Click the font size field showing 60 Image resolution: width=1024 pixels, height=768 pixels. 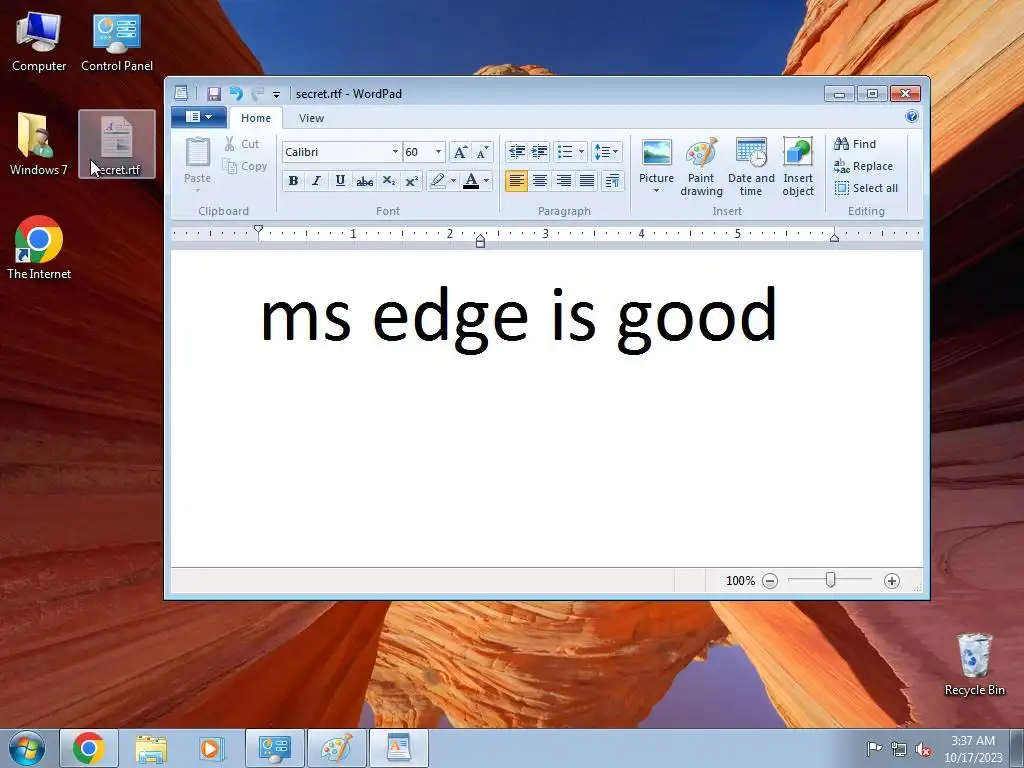tap(418, 152)
